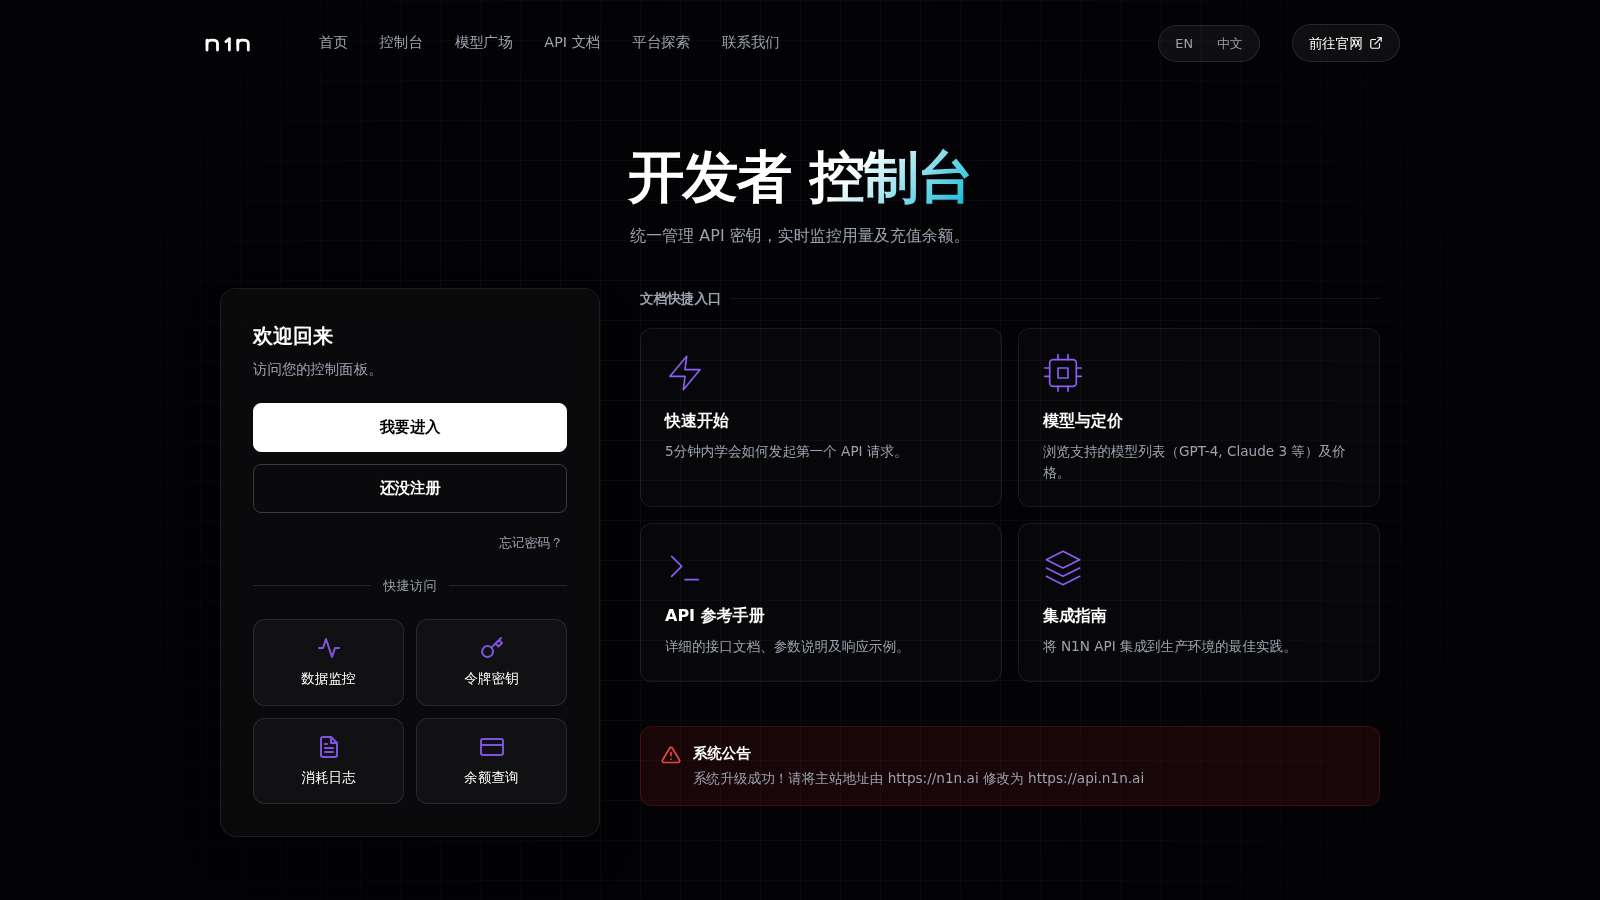Click the 统一管理 API 密钥 subtitle text
This screenshot has height=900, width=1600.
tap(800, 236)
